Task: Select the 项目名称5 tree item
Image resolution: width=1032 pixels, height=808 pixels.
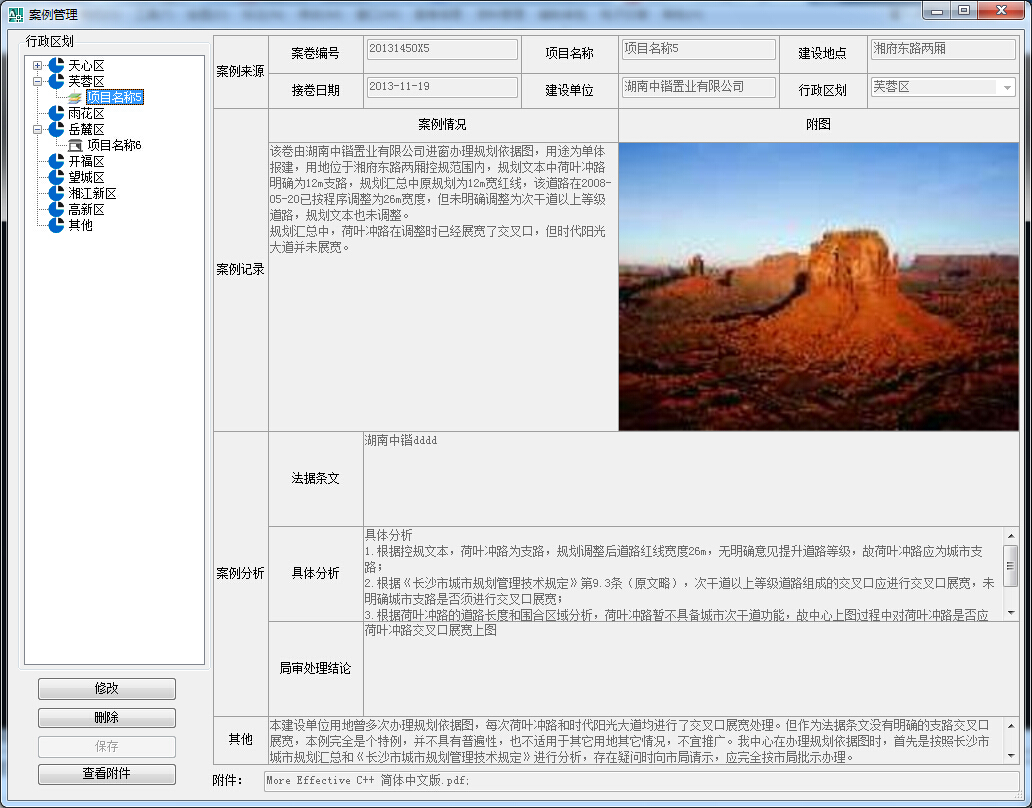Action: coord(115,97)
